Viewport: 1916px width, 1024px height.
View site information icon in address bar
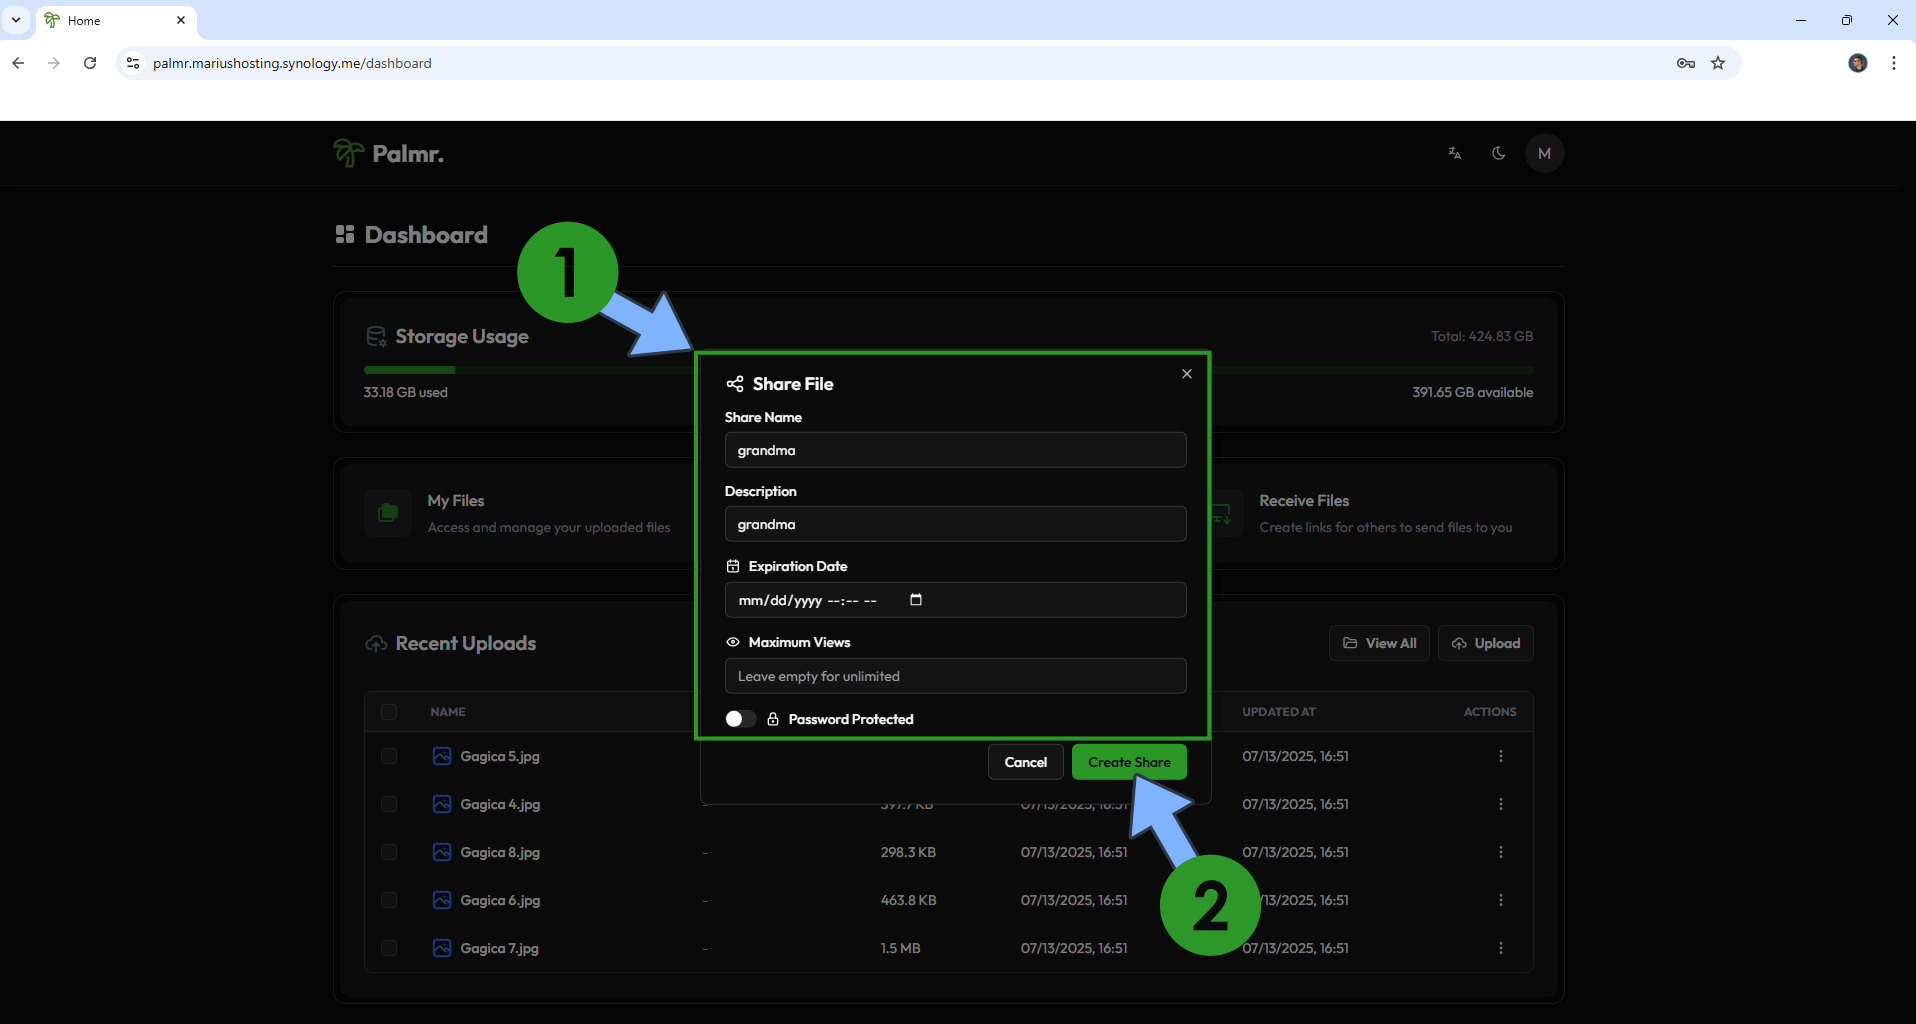133,63
